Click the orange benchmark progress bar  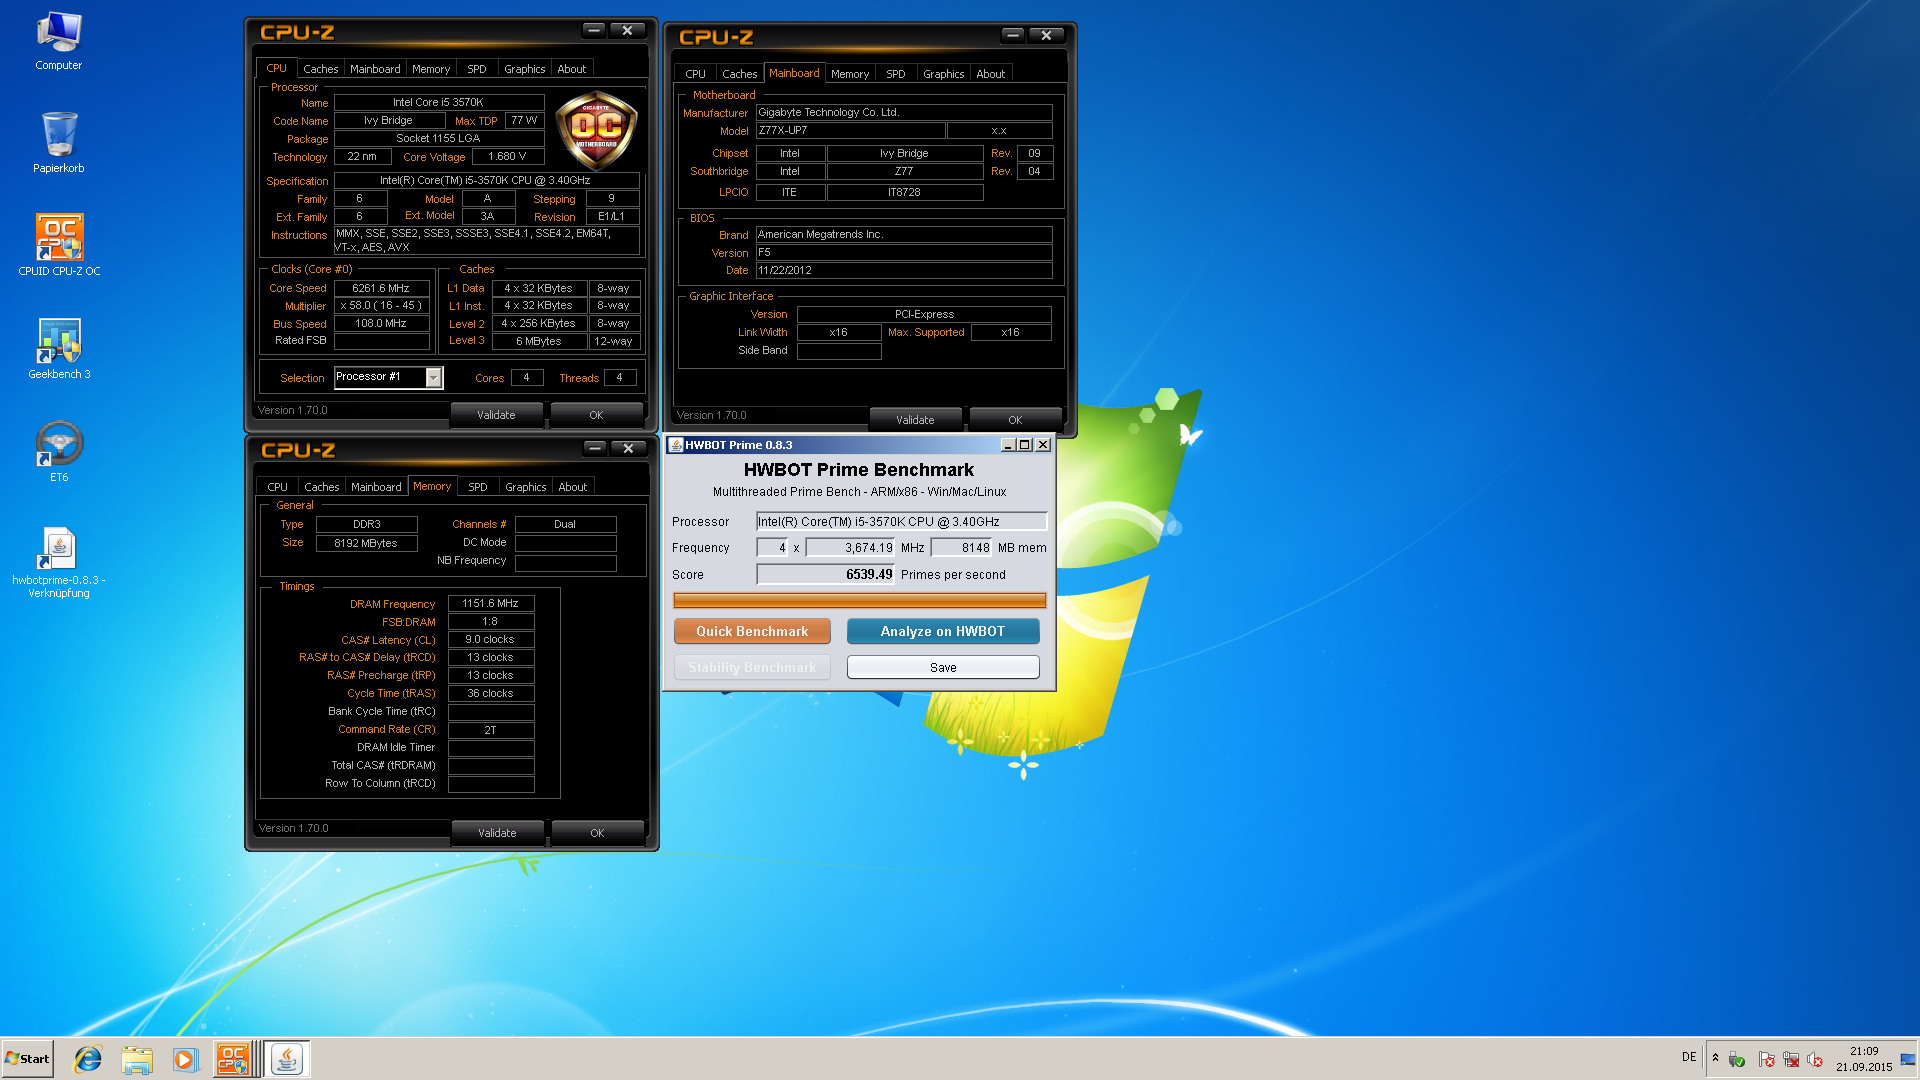click(860, 600)
